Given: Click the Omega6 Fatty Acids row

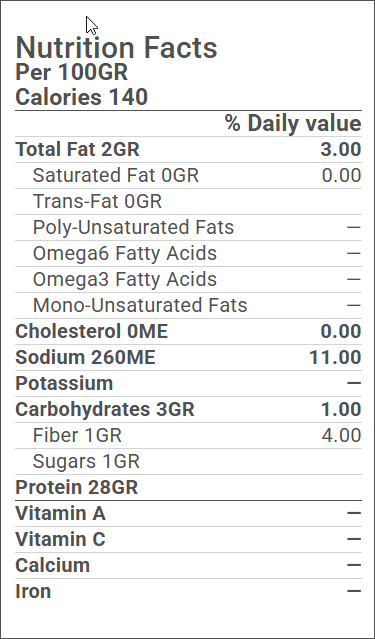Looking at the screenshot, I should 188,253.
